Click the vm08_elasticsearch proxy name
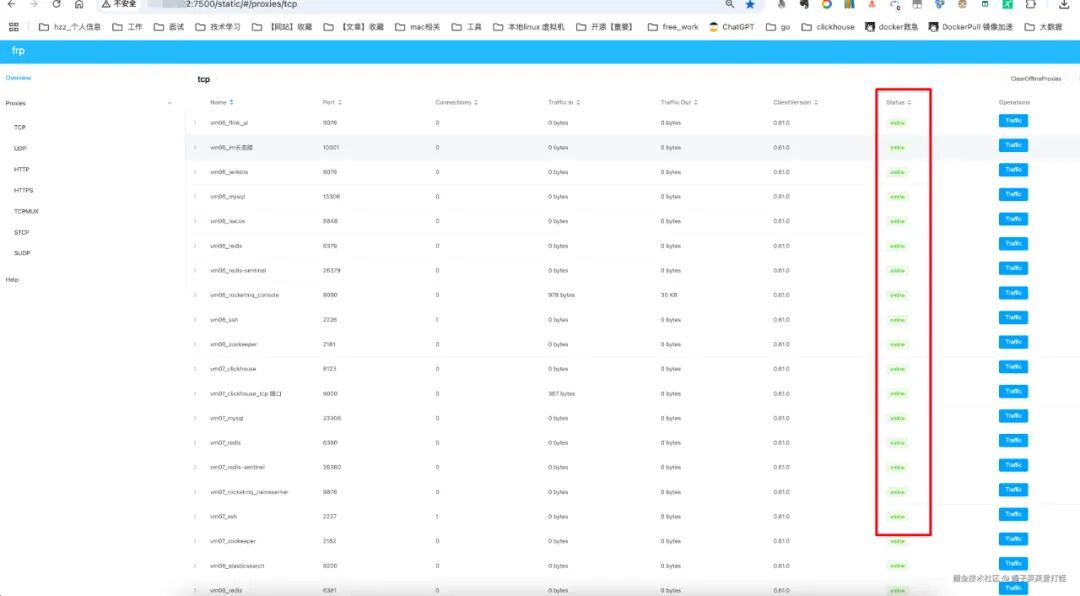This screenshot has height=596, width=1080. pos(237,566)
